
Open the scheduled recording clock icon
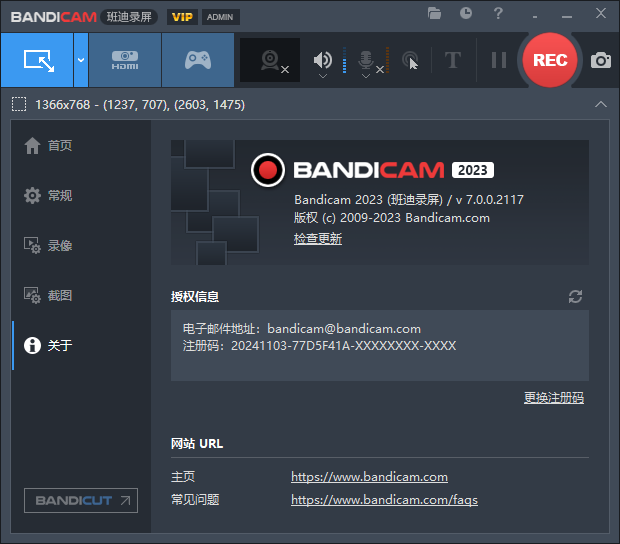(466, 13)
